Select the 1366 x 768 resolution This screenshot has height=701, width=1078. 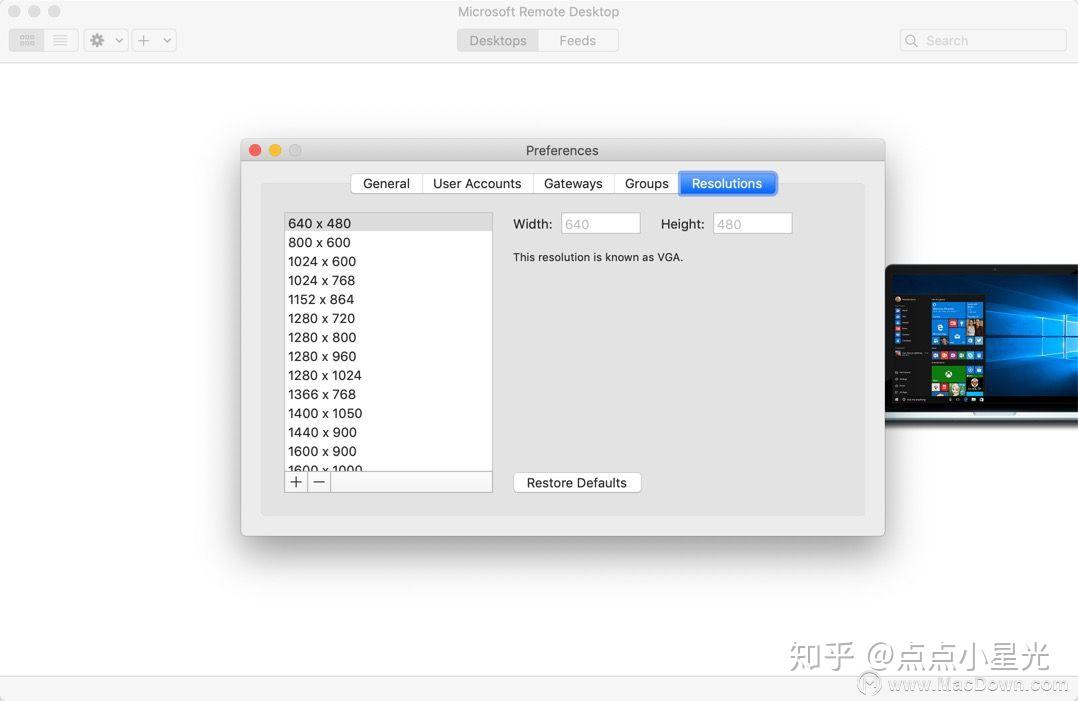388,394
